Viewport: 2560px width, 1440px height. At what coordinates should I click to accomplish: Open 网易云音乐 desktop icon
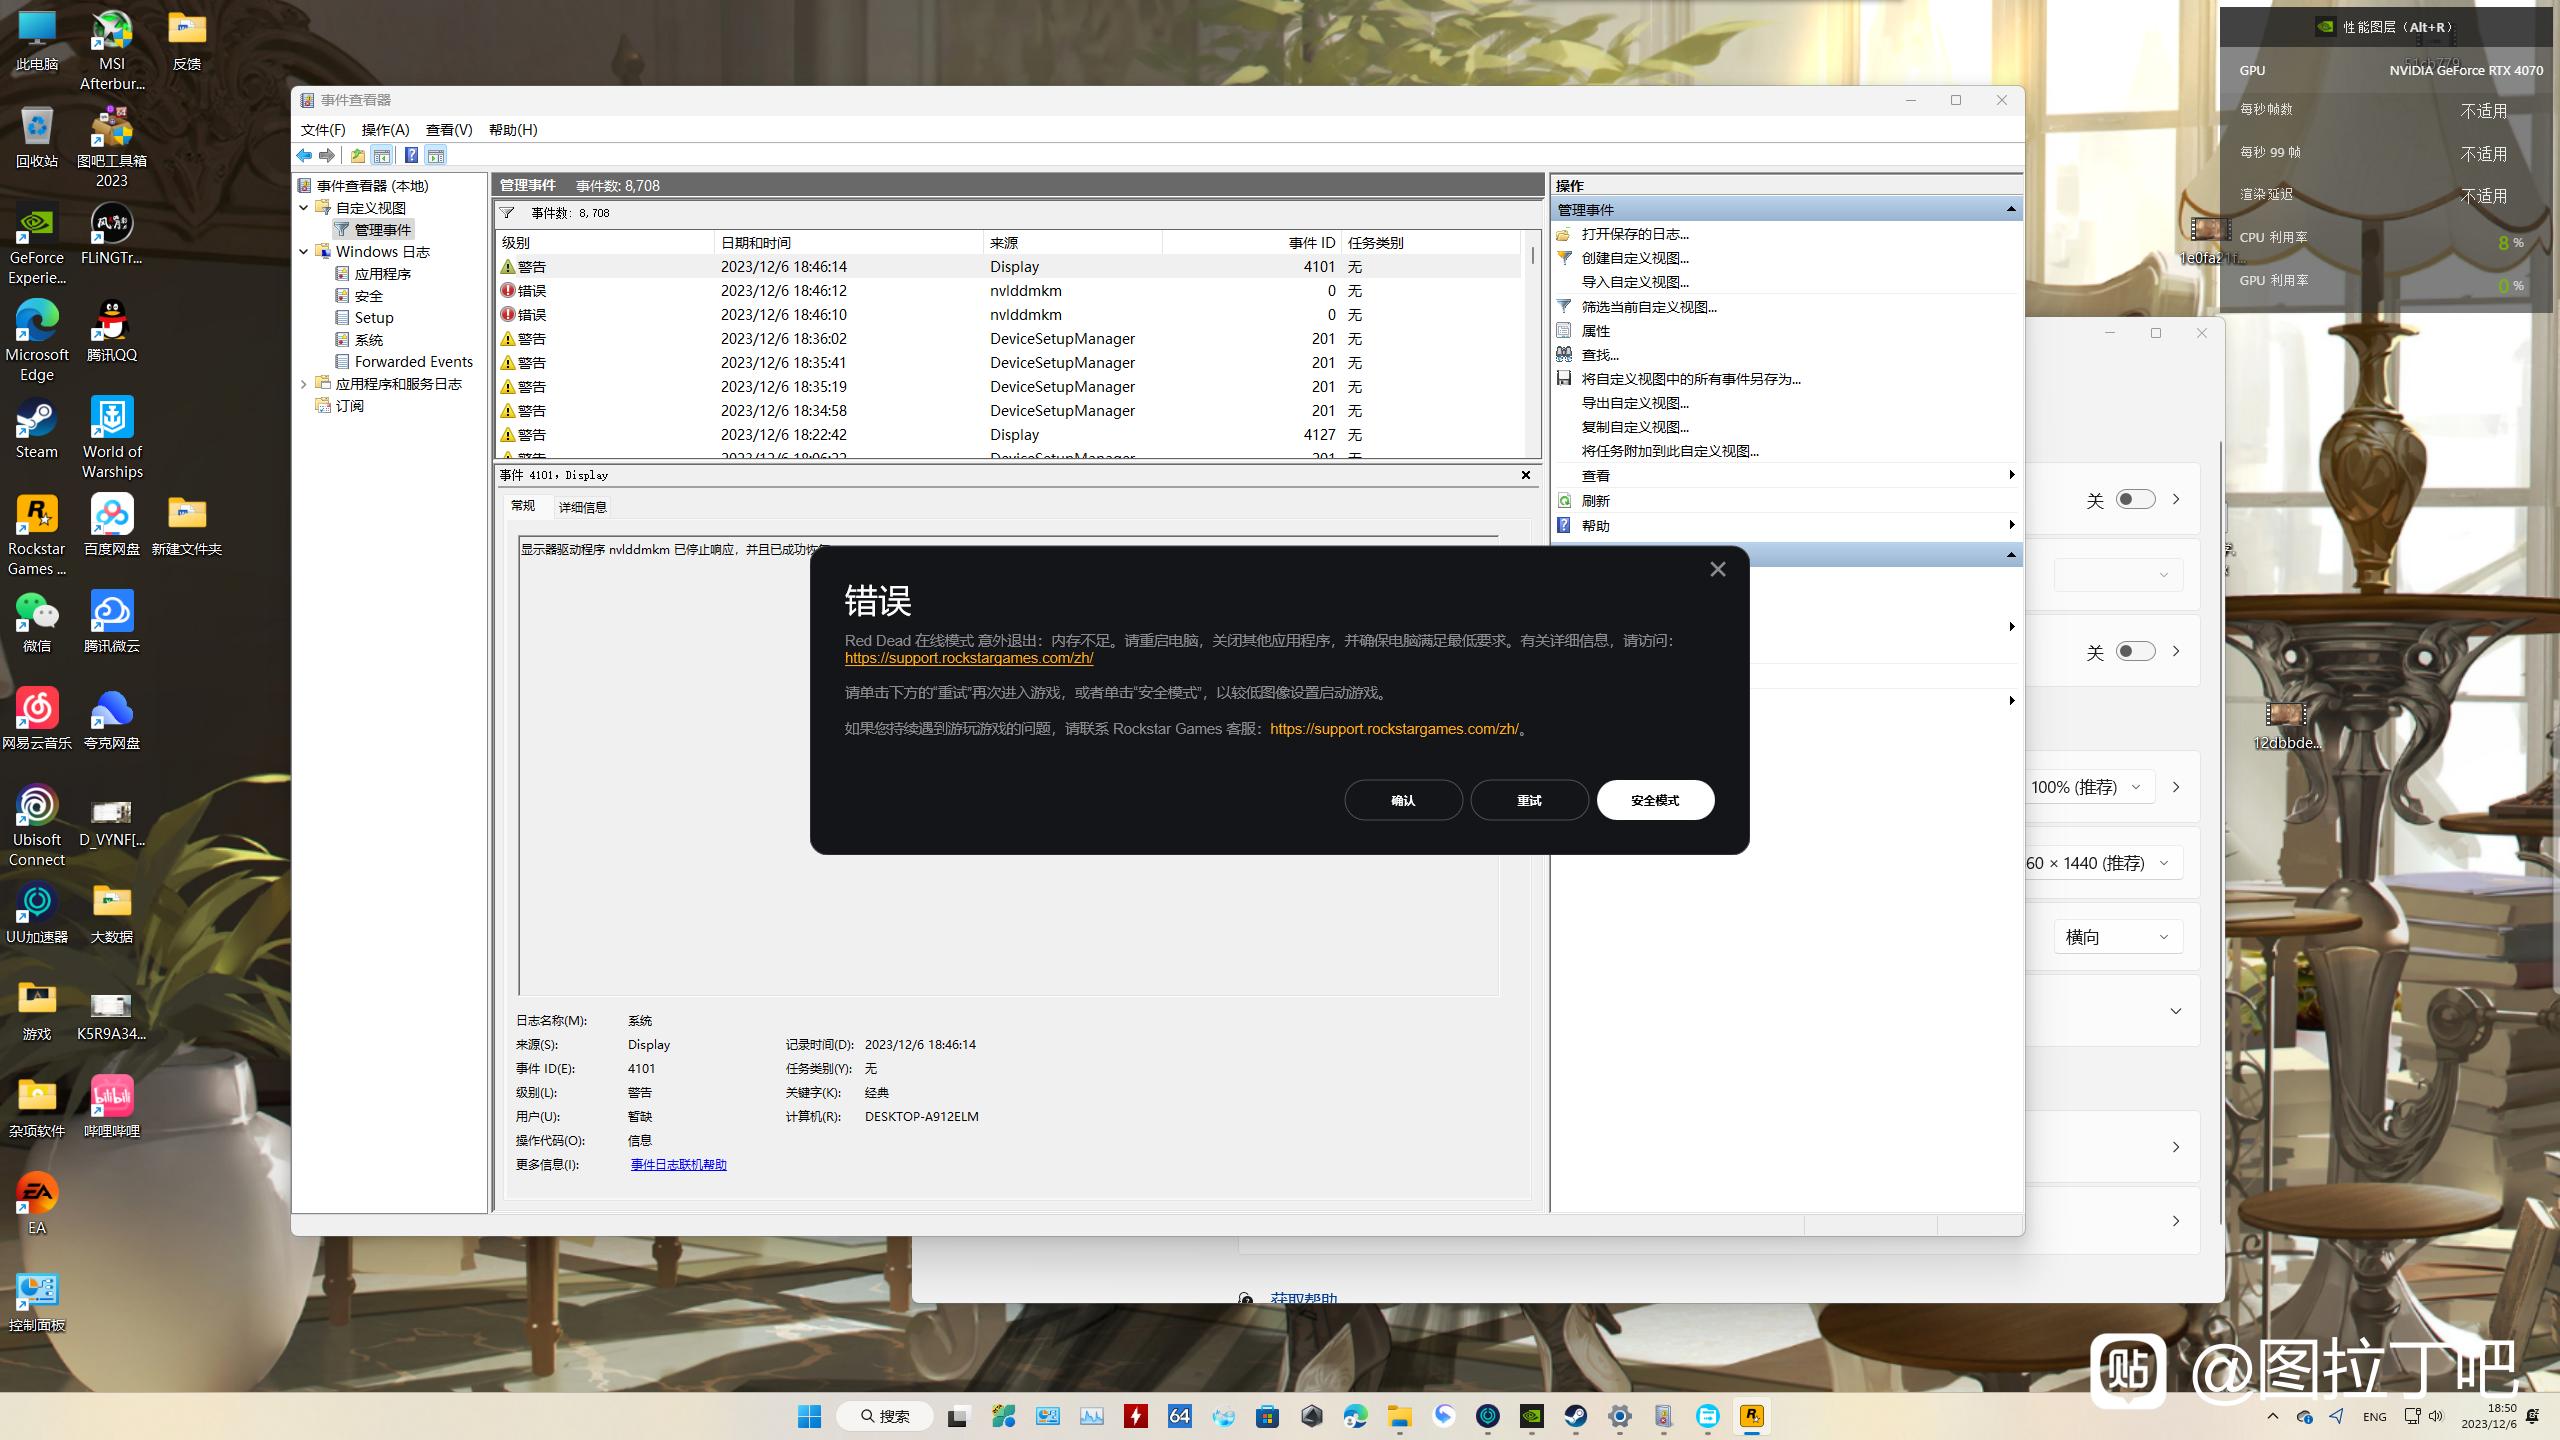37,721
